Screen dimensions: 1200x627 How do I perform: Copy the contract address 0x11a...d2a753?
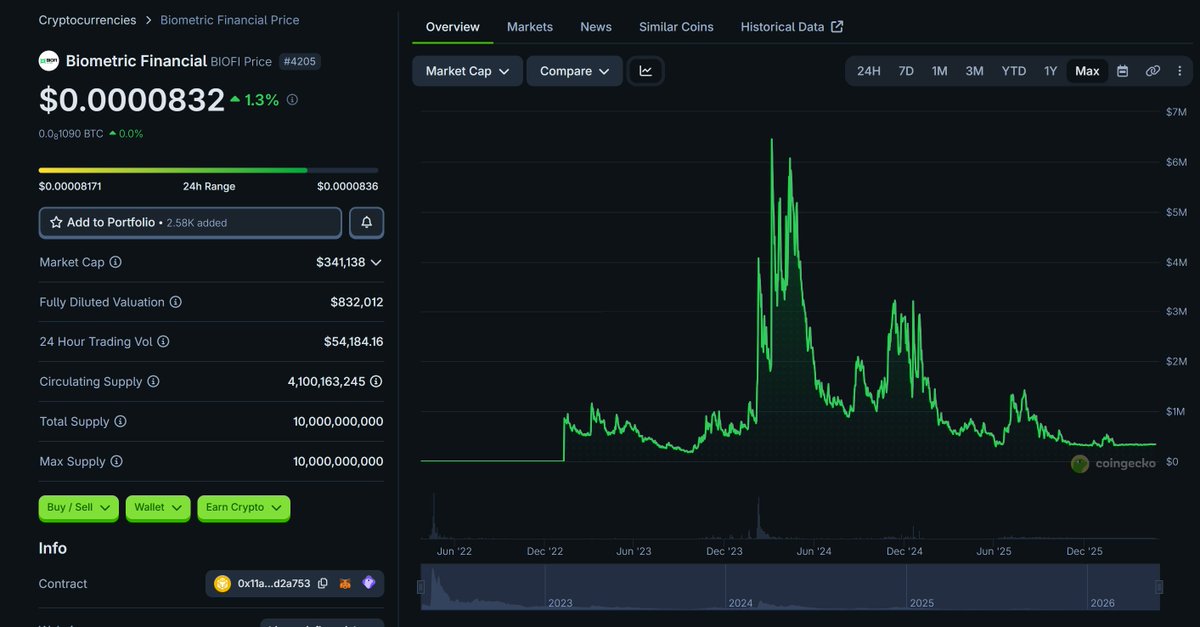[322, 584]
